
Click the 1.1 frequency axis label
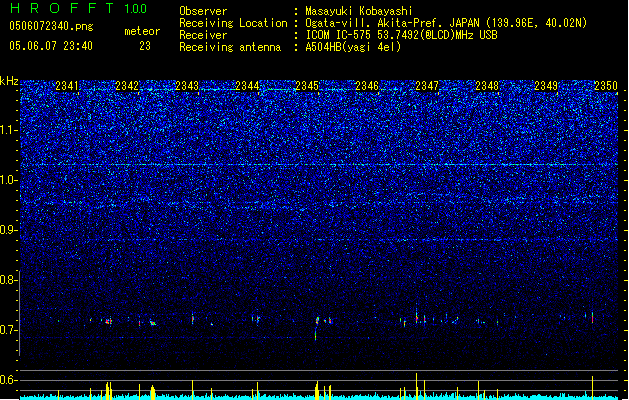(9, 130)
